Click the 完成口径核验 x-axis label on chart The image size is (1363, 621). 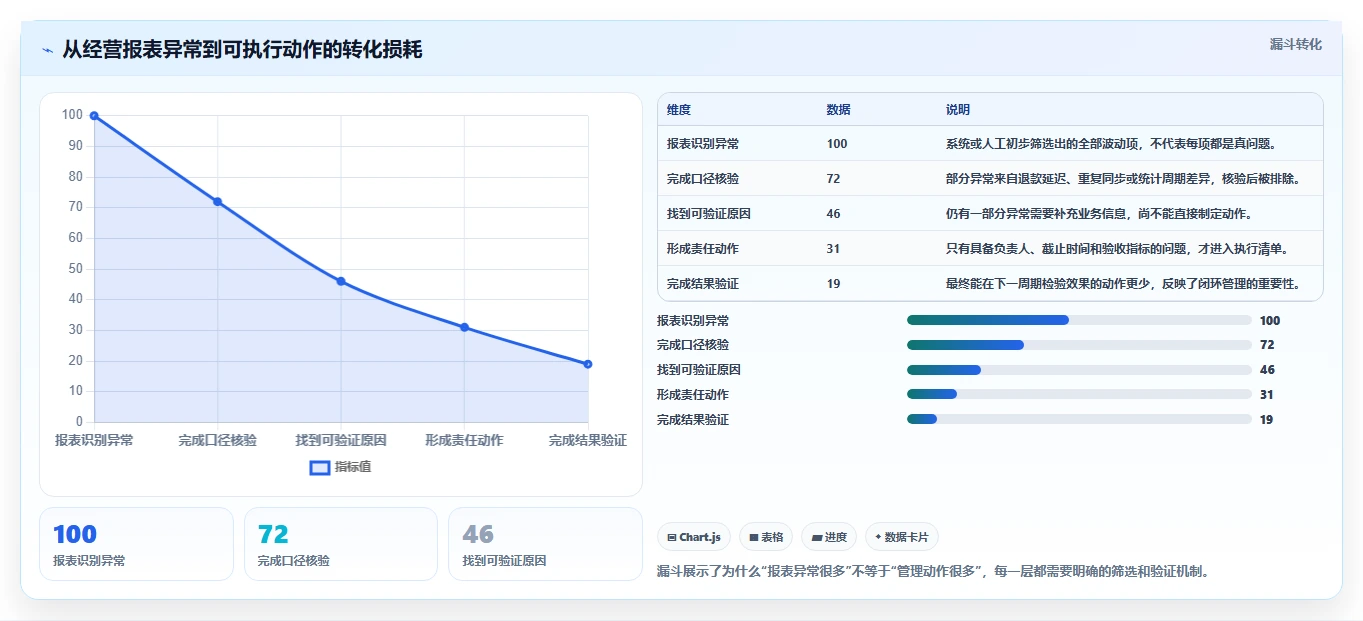[217, 440]
